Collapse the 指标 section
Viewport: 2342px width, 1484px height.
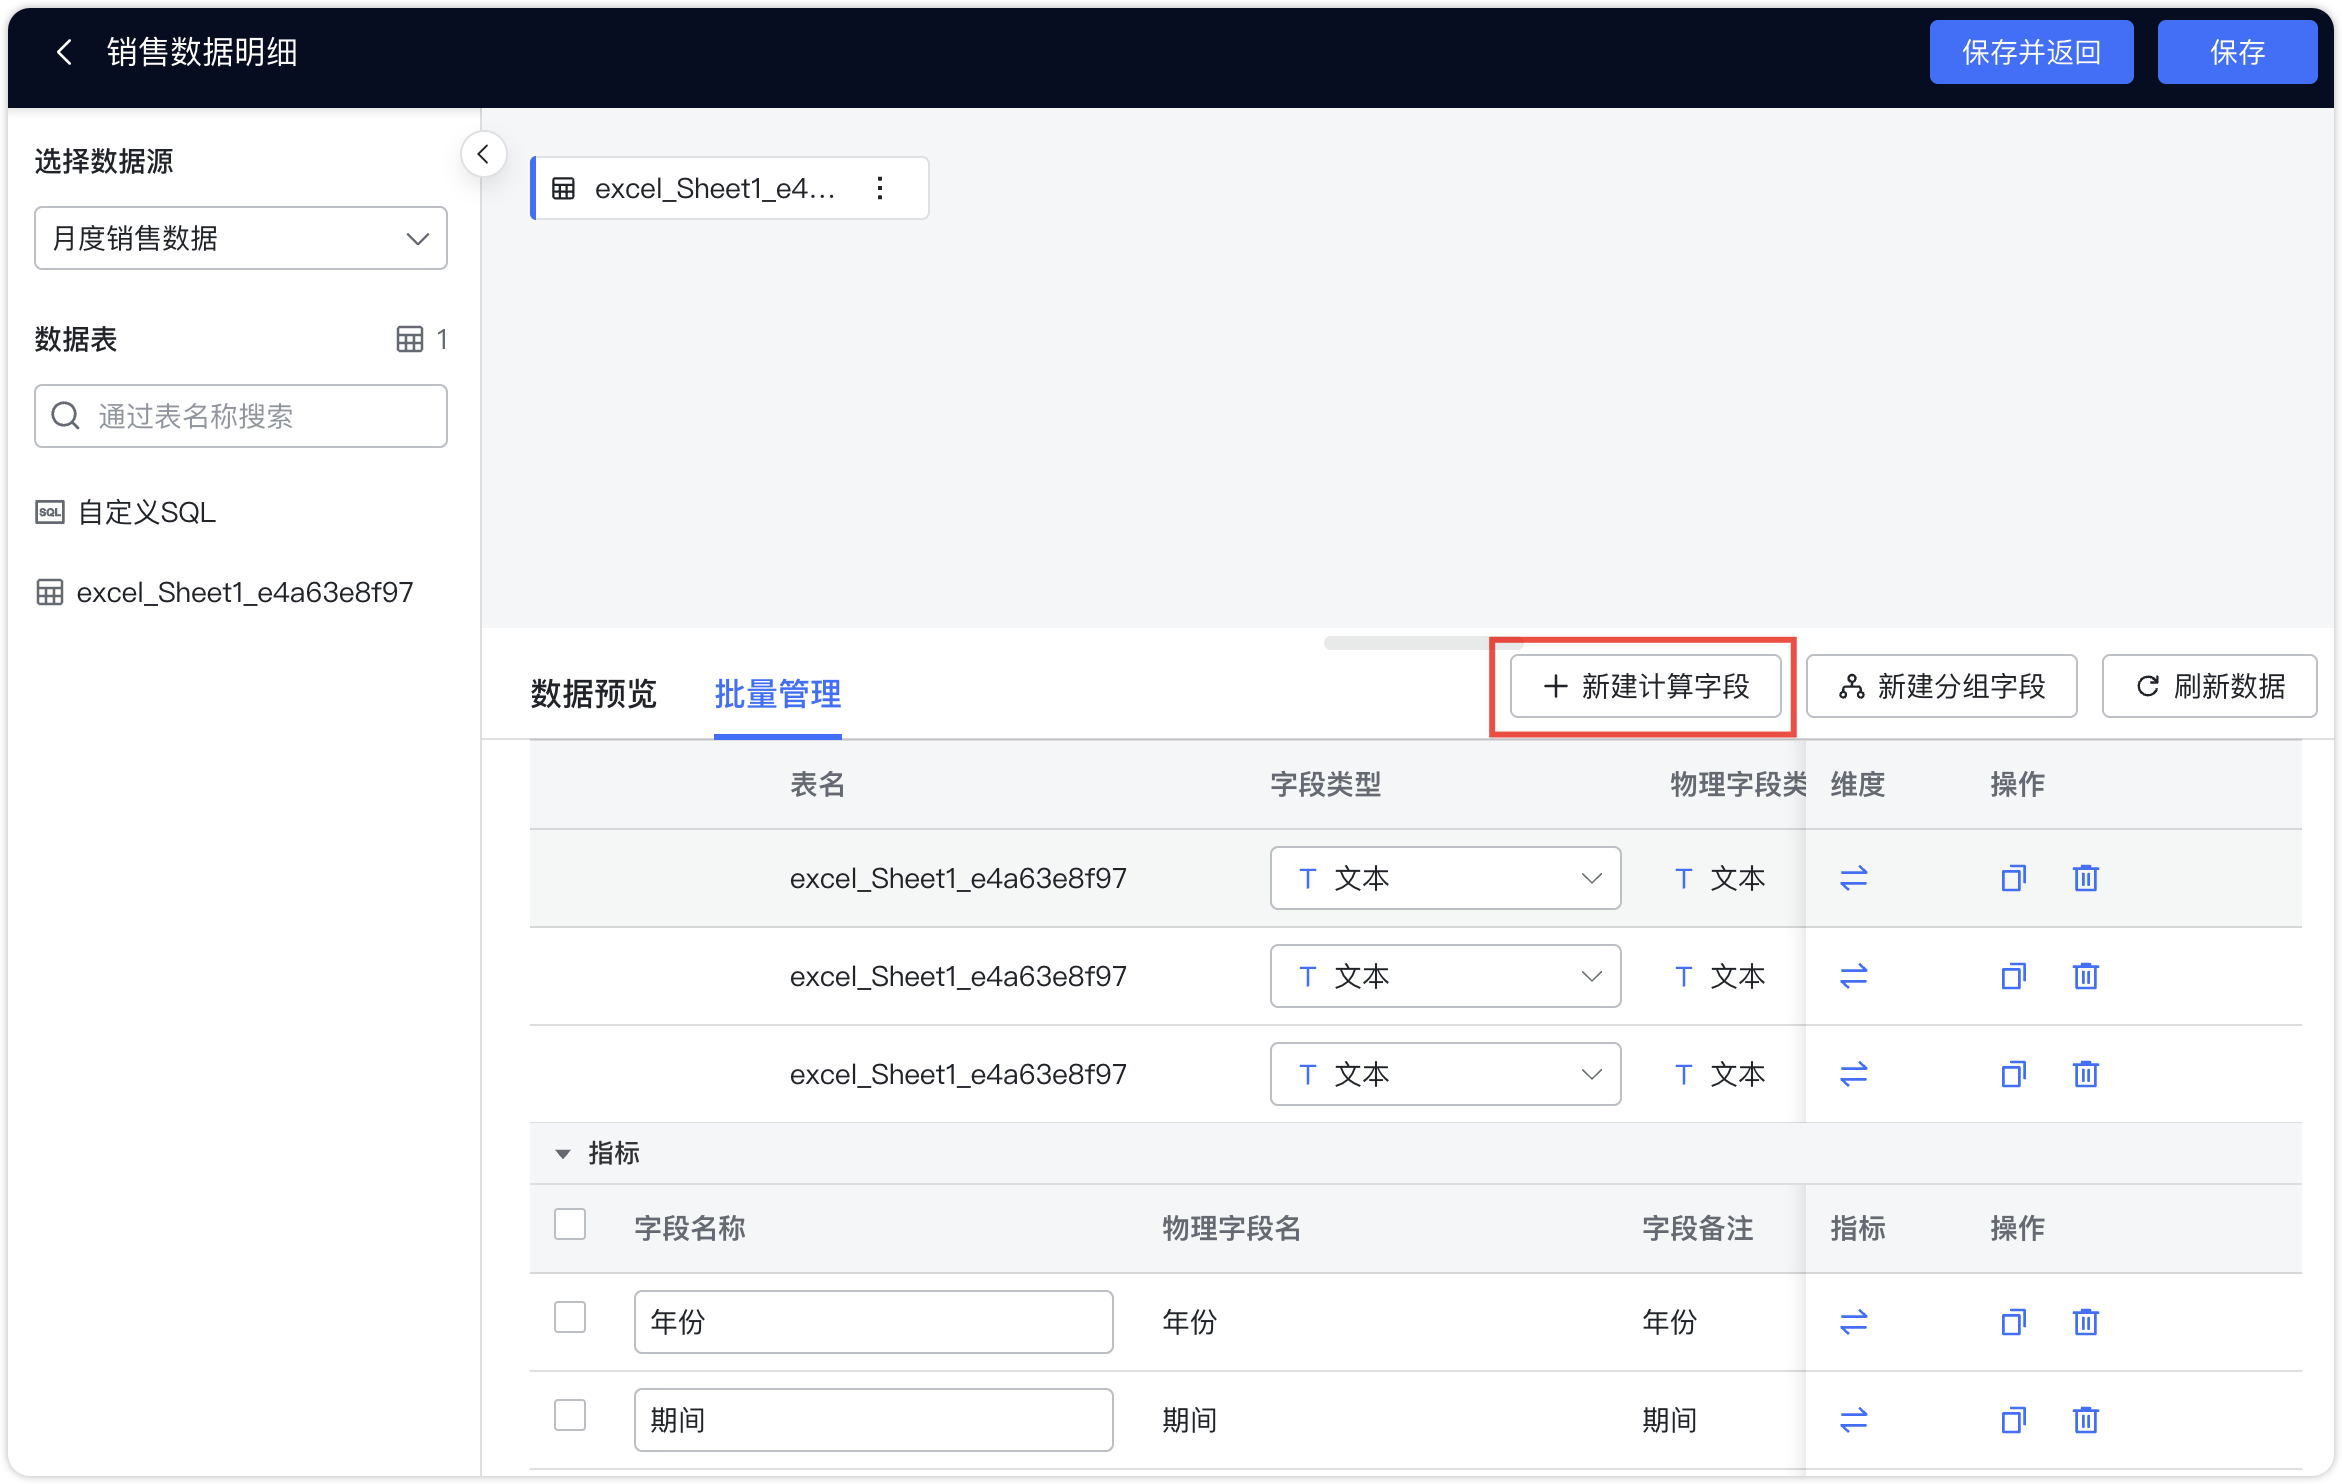pyautogui.click(x=563, y=1154)
